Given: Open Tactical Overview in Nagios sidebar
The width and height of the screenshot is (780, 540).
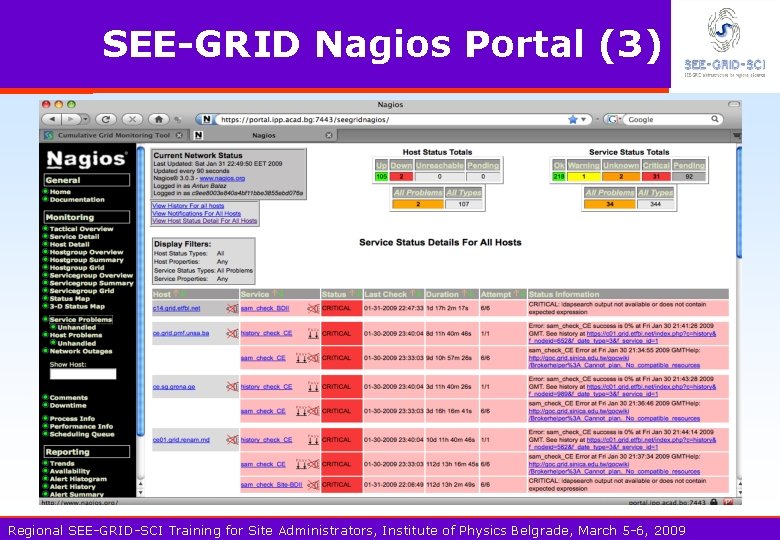Looking at the screenshot, I should coord(82,229).
